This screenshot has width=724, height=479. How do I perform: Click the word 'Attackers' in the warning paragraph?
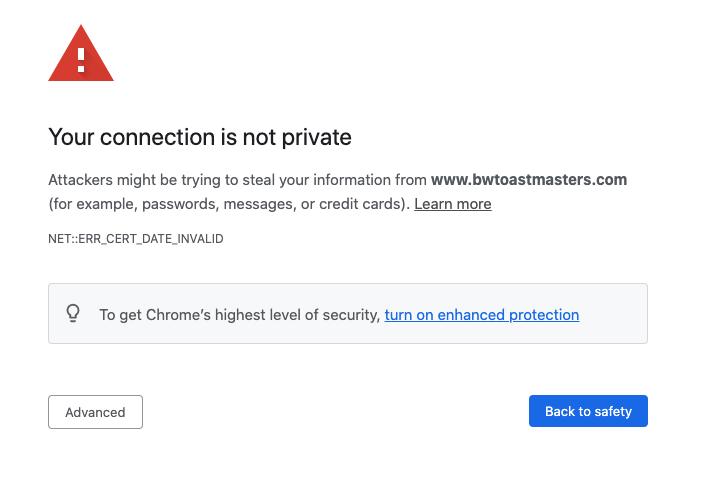coord(80,180)
